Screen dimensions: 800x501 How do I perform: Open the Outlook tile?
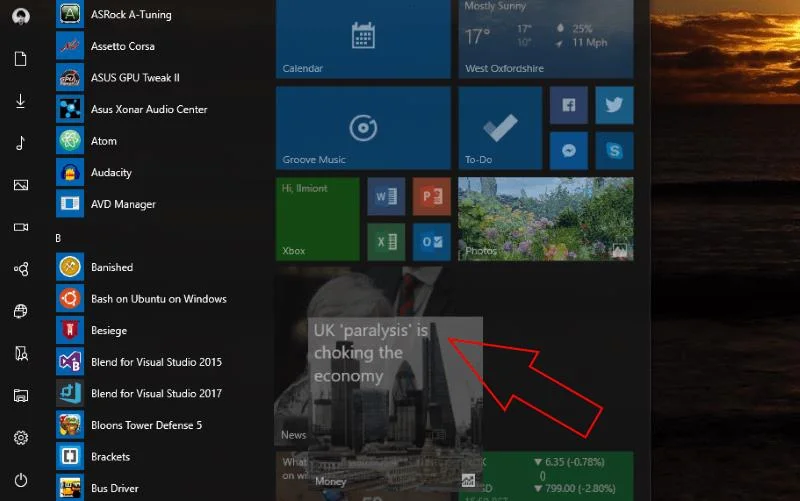click(x=432, y=242)
